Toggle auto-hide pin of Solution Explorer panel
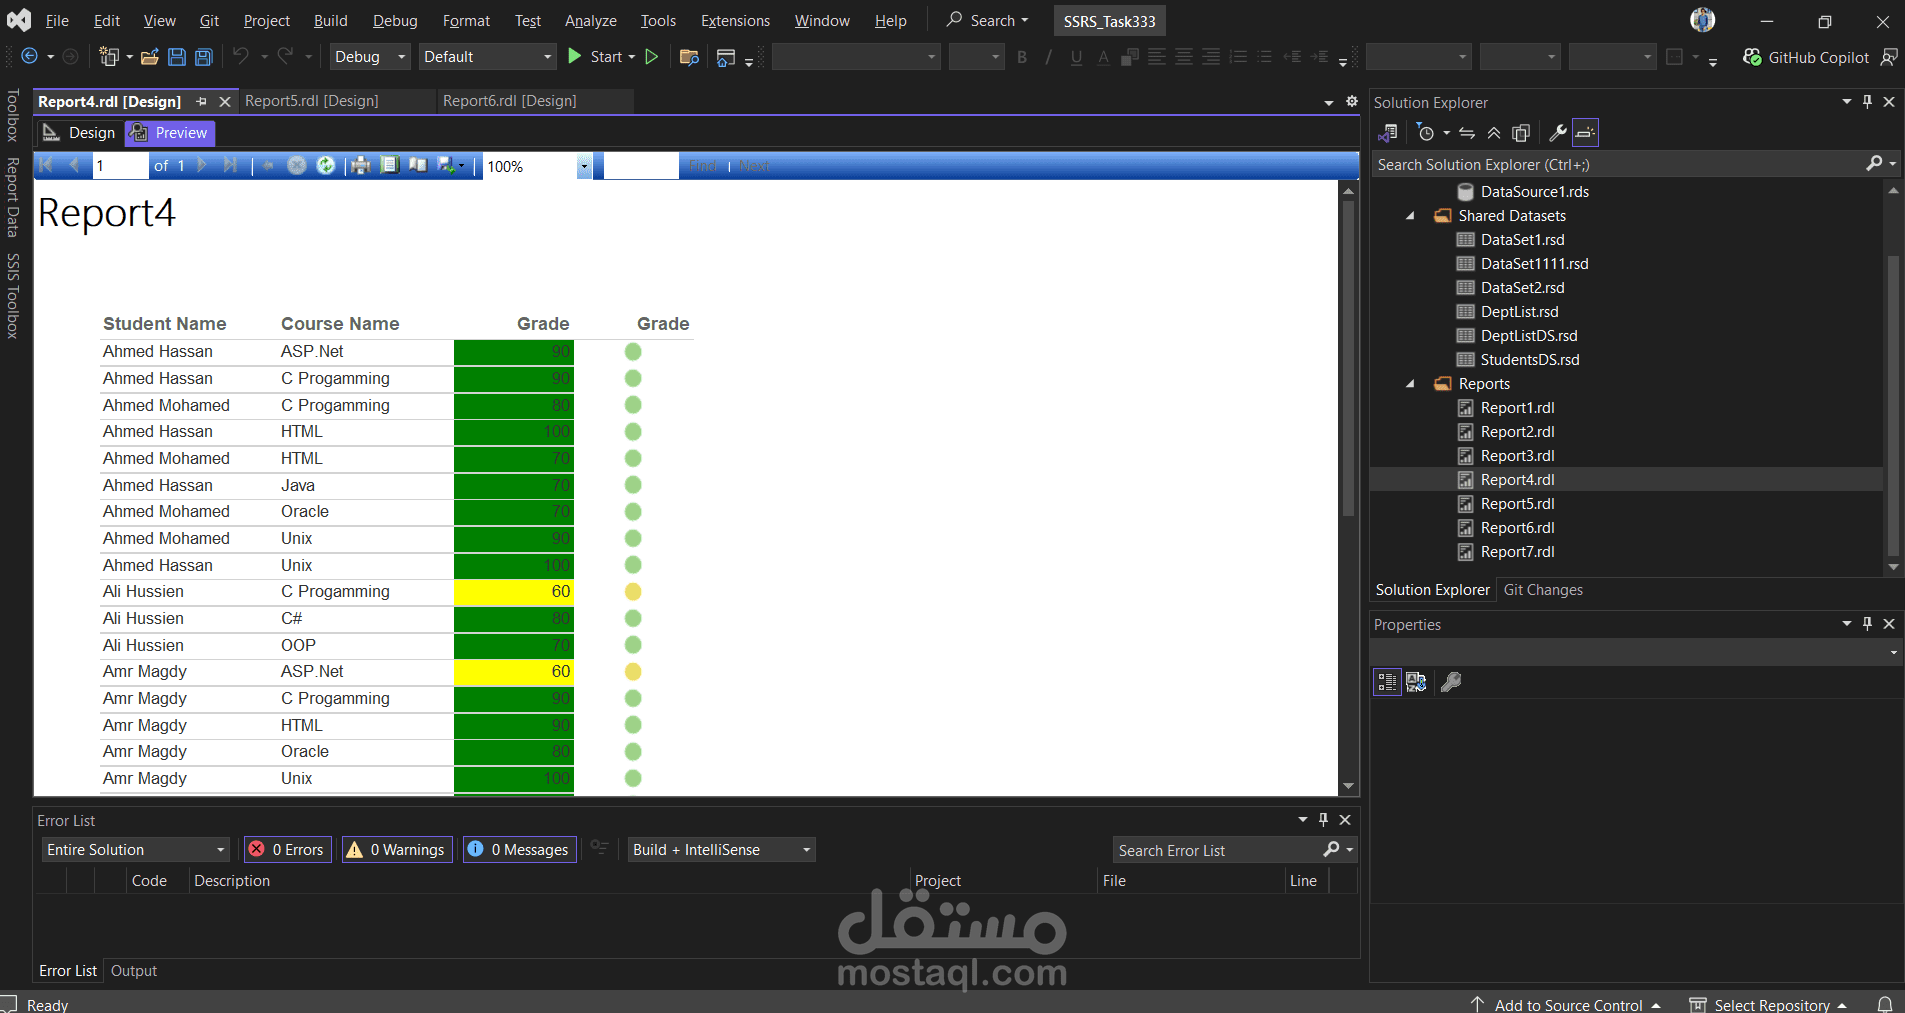 click(x=1867, y=102)
